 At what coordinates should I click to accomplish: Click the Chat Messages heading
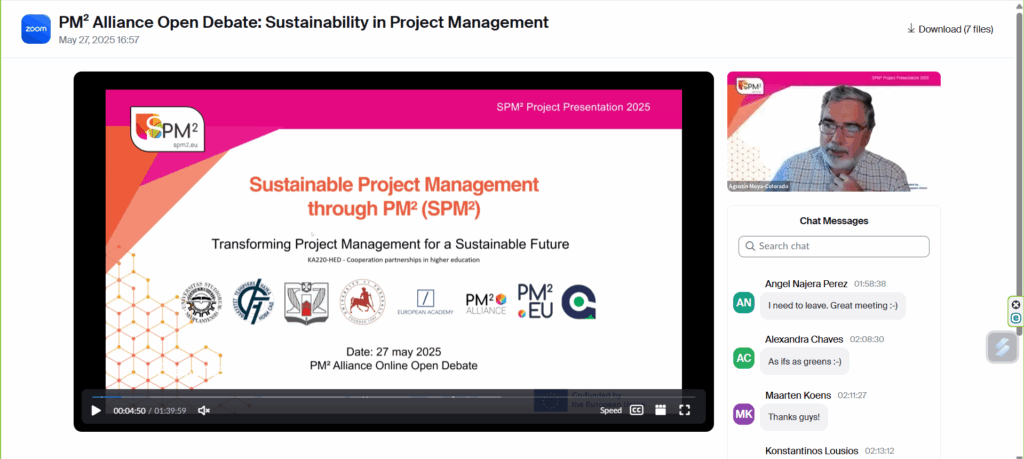click(834, 221)
